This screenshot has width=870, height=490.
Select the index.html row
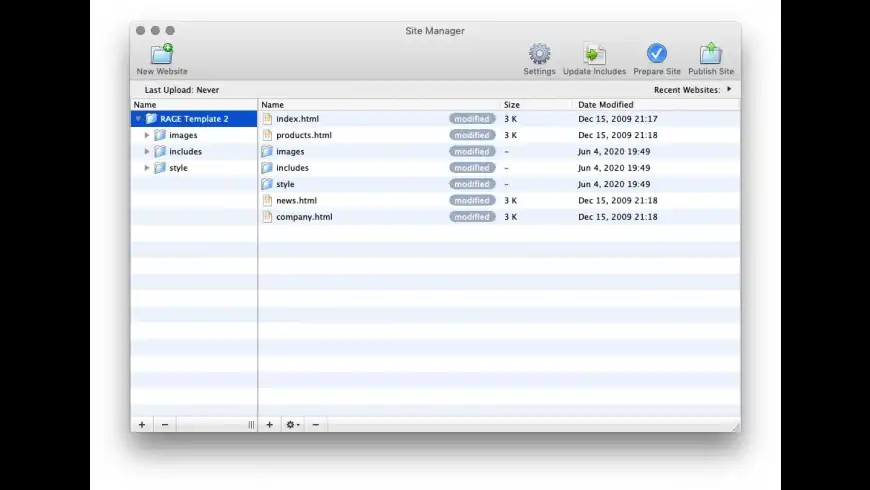(x=499, y=119)
